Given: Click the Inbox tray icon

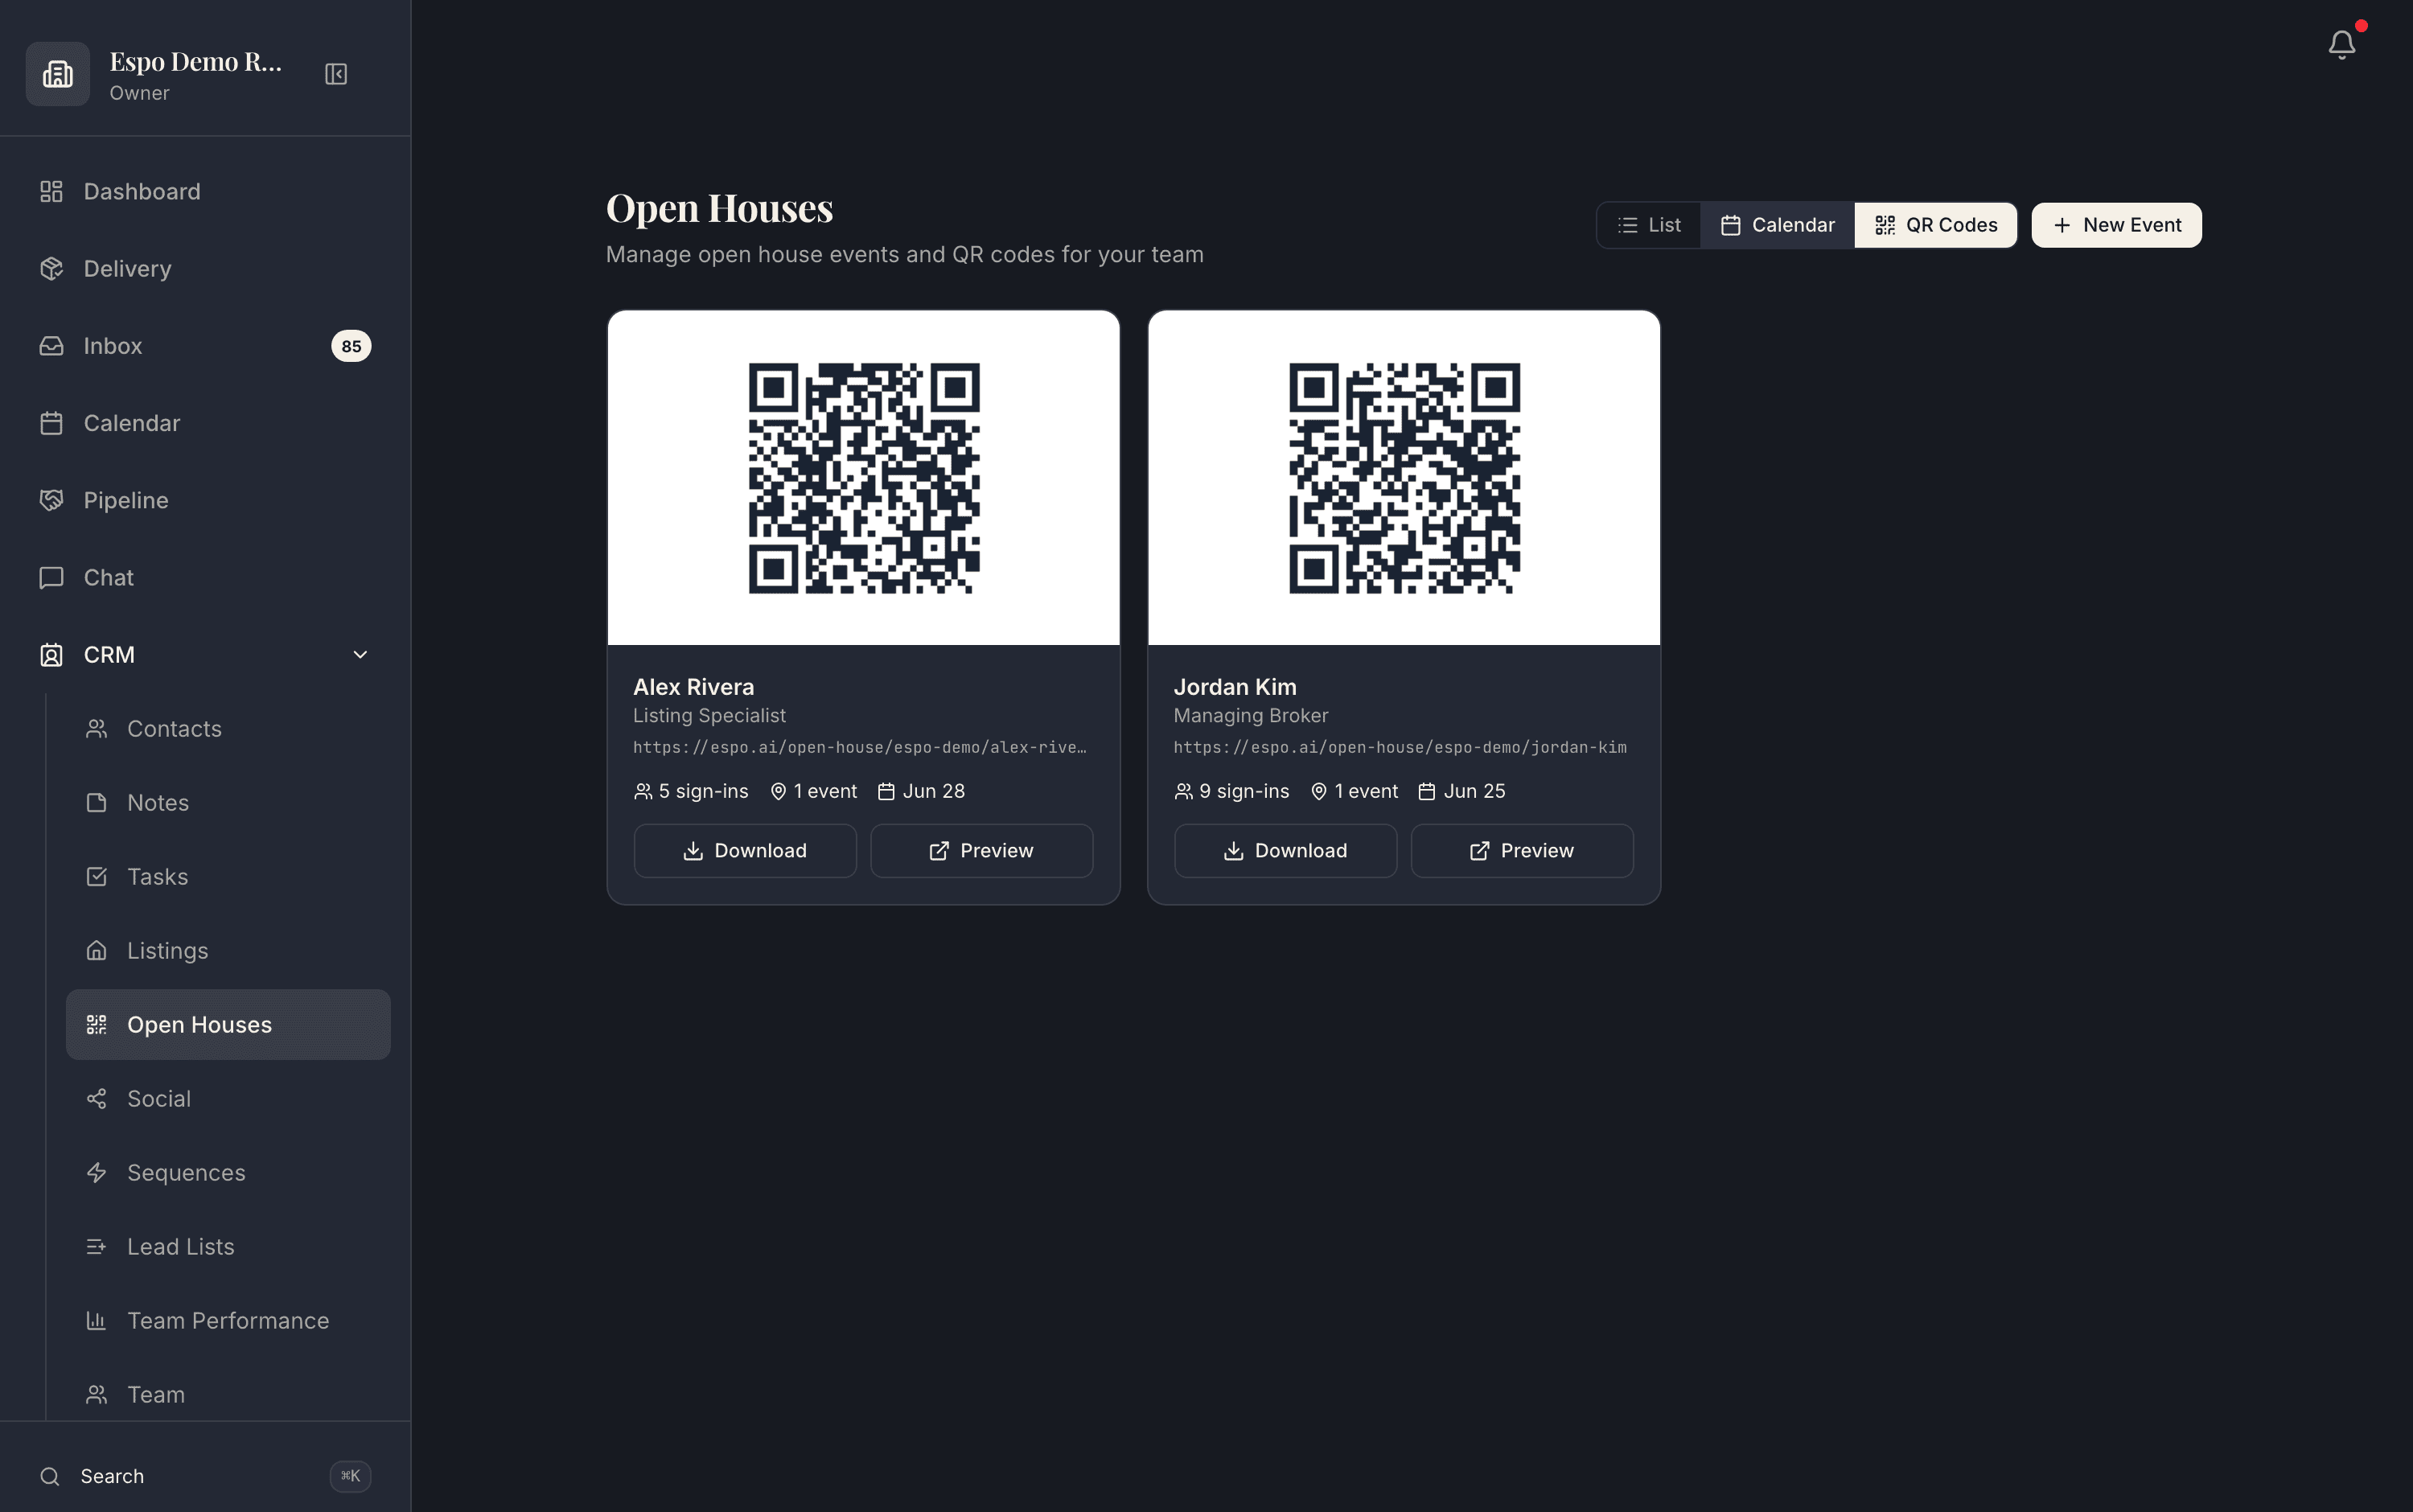Looking at the screenshot, I should [51, 346].
